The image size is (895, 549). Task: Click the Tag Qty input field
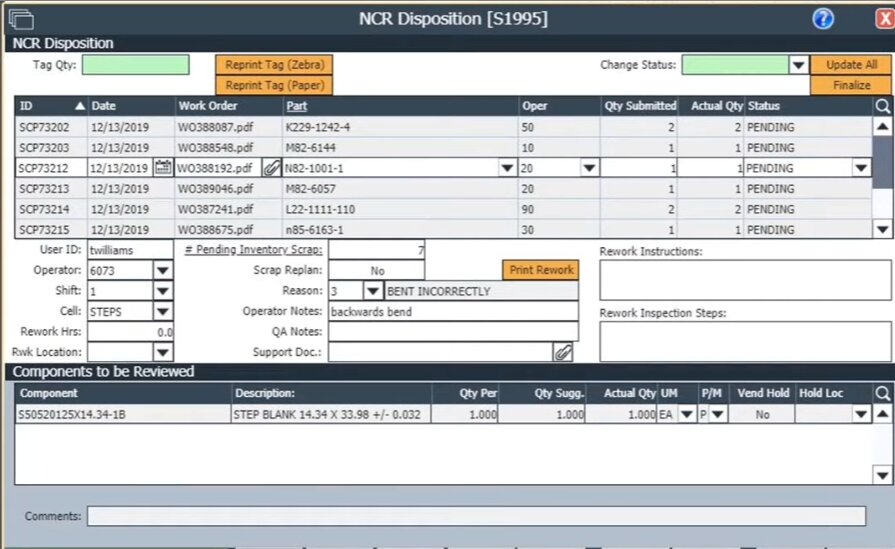135,65
